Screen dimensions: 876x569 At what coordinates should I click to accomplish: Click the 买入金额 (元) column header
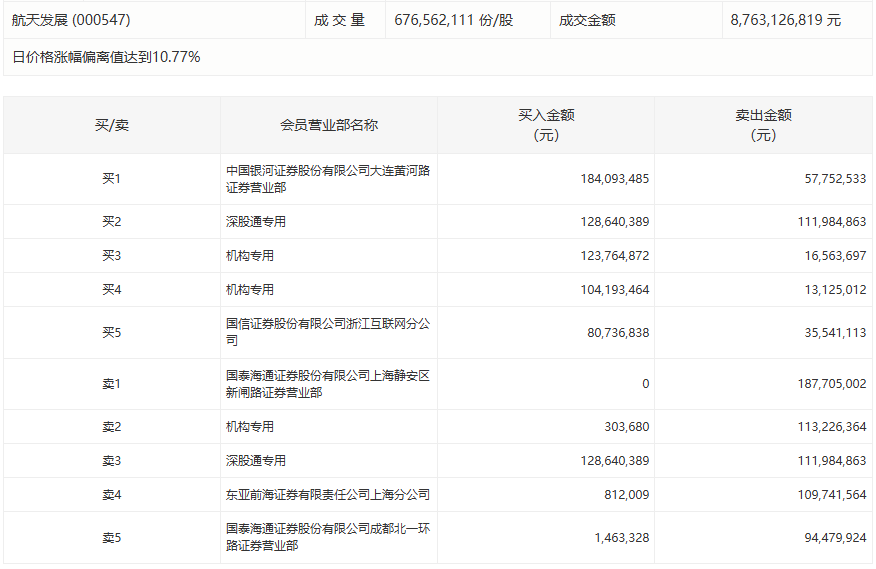[x=545, y=125]
